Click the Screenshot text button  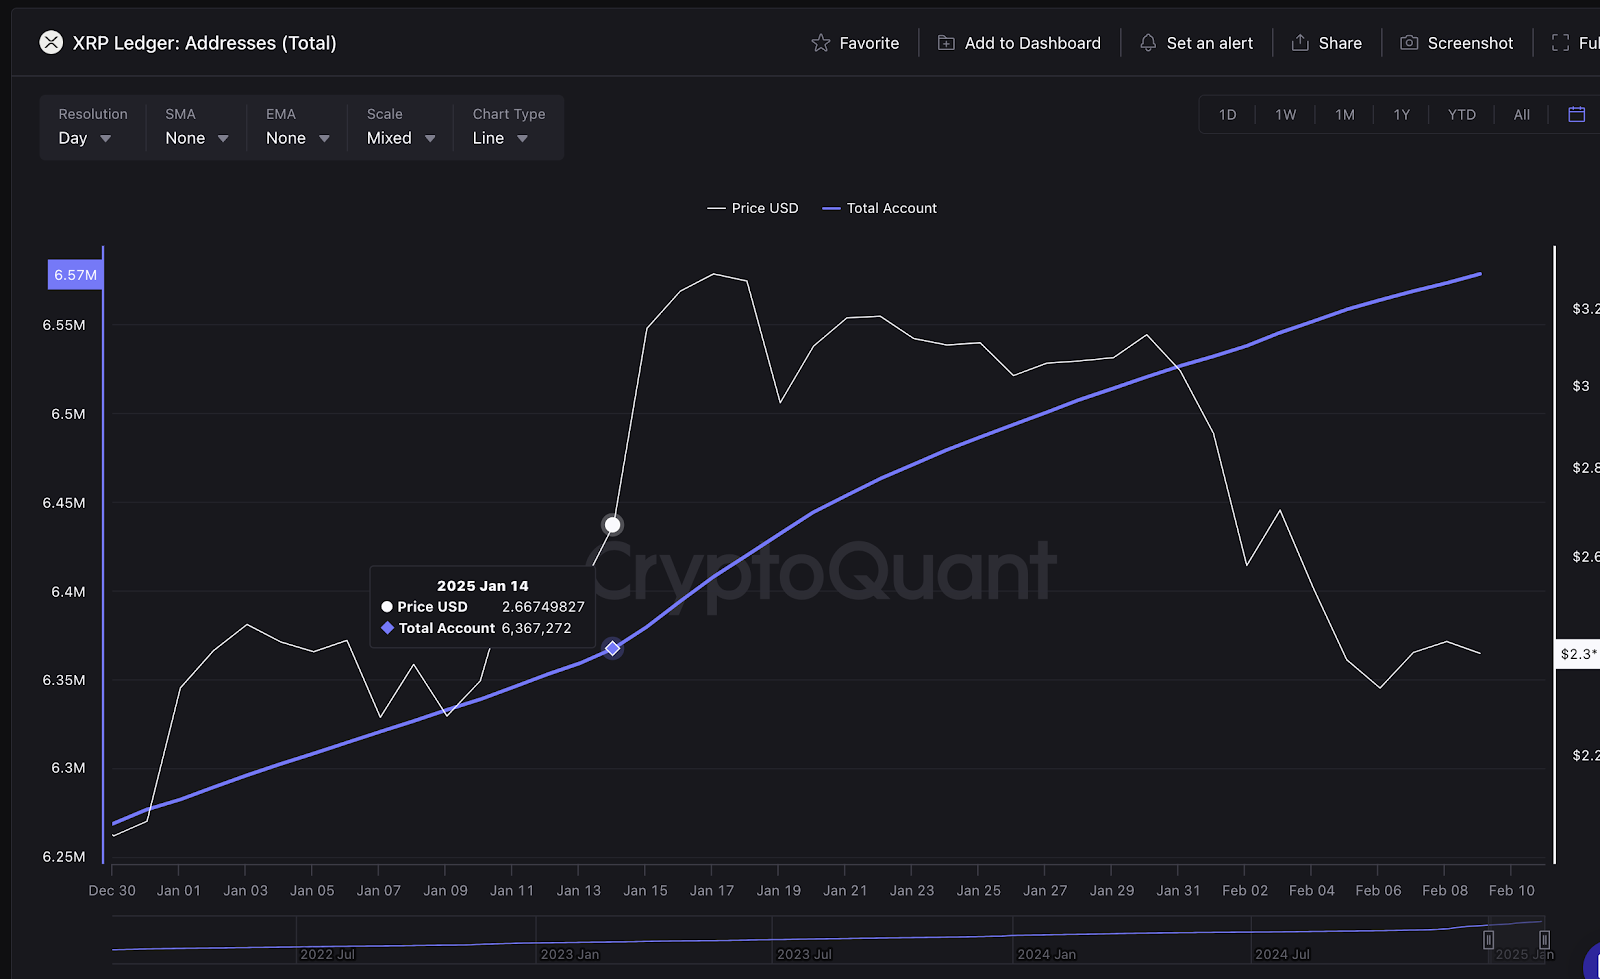click(x=1470, y=43)
